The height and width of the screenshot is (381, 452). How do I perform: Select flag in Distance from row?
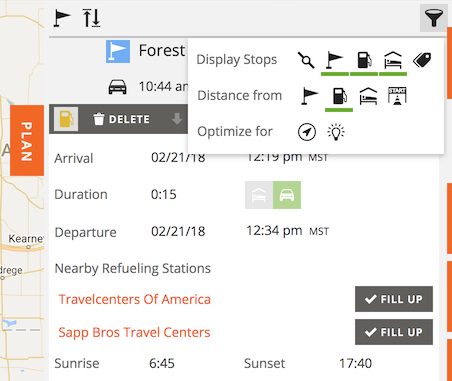[x=310, y=96]
